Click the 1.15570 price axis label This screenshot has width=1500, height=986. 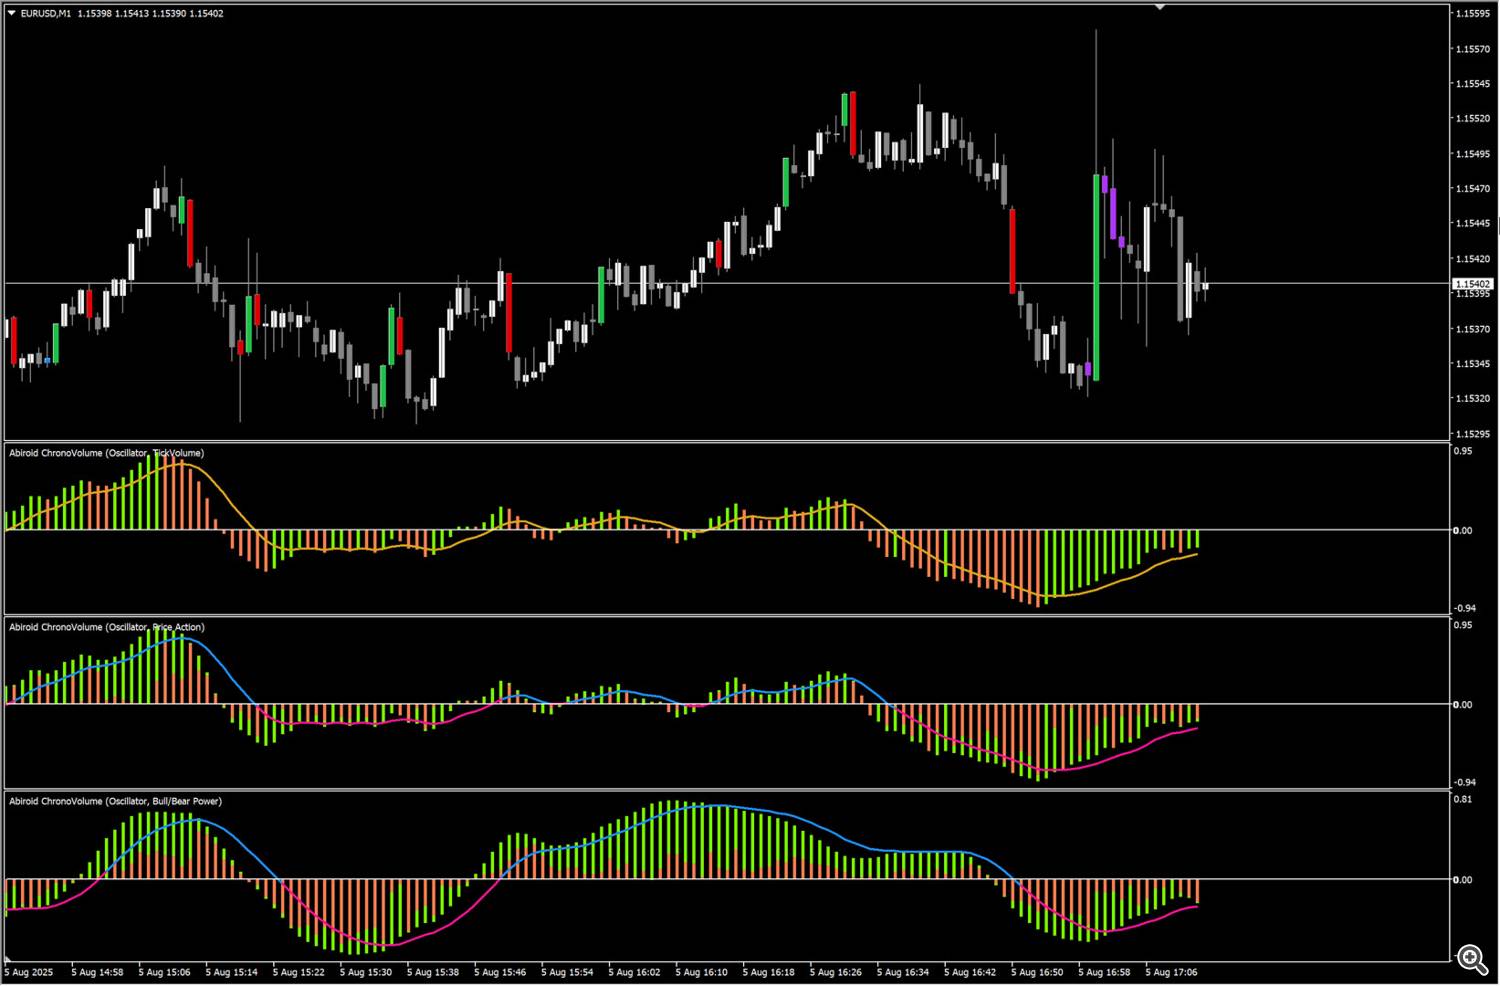1473,49
